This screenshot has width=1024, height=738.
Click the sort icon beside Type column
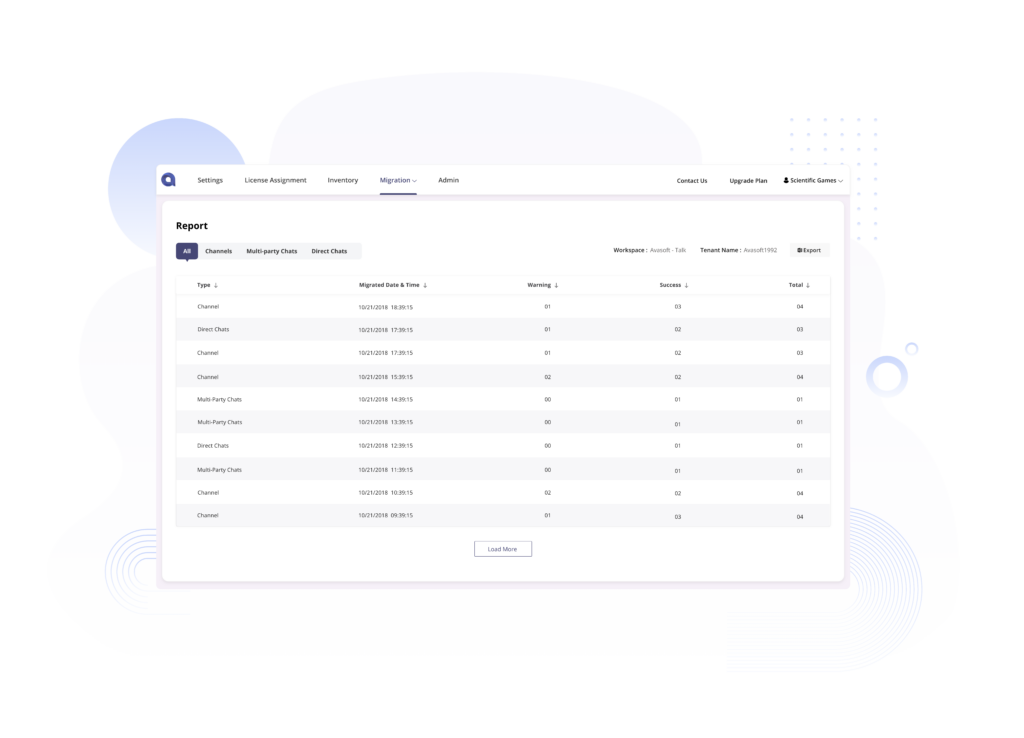click(215, 285)
